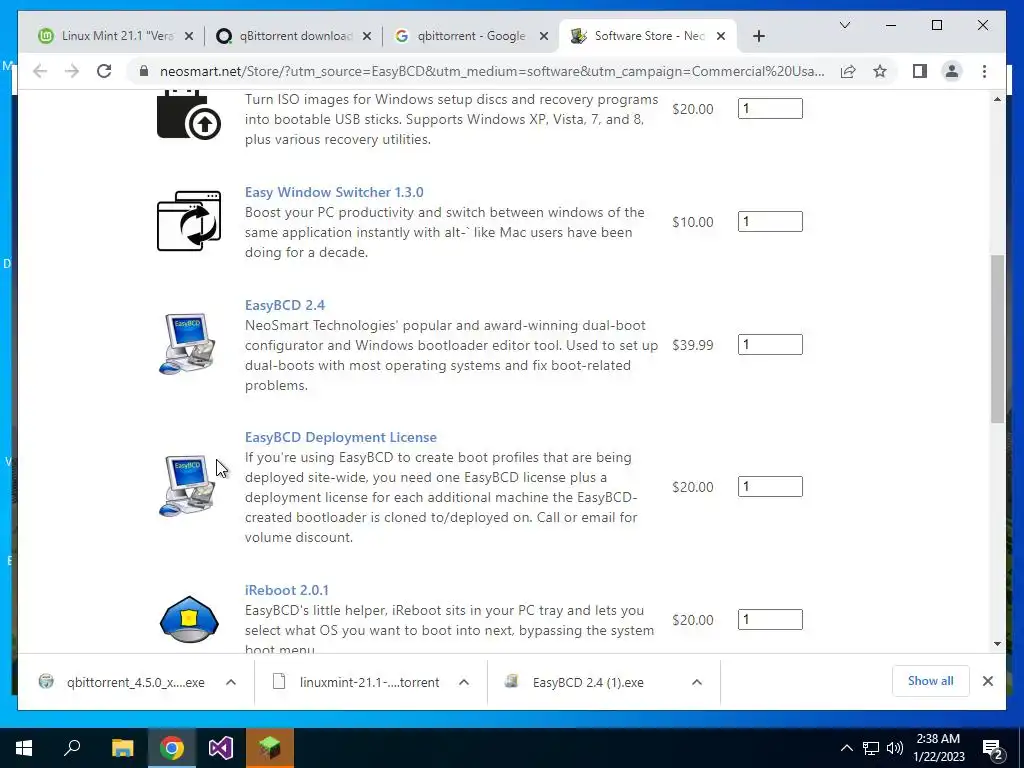Open the taskbar clock and date

(939, 748)
